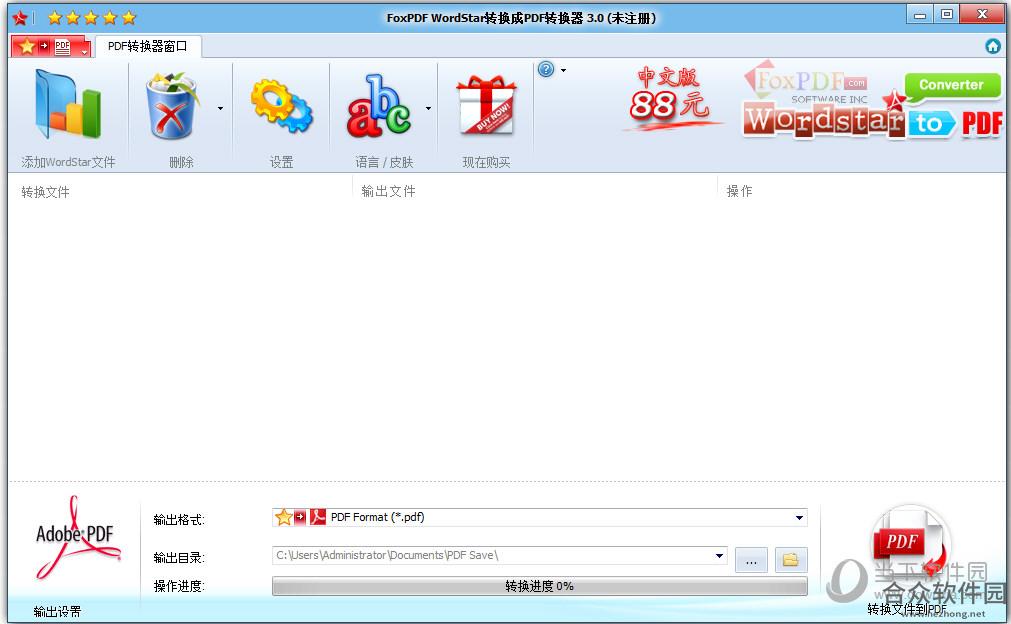This screenshot has height=624, width=1011.
Task: Click the green Converter badge
Action: click(952, 85)
